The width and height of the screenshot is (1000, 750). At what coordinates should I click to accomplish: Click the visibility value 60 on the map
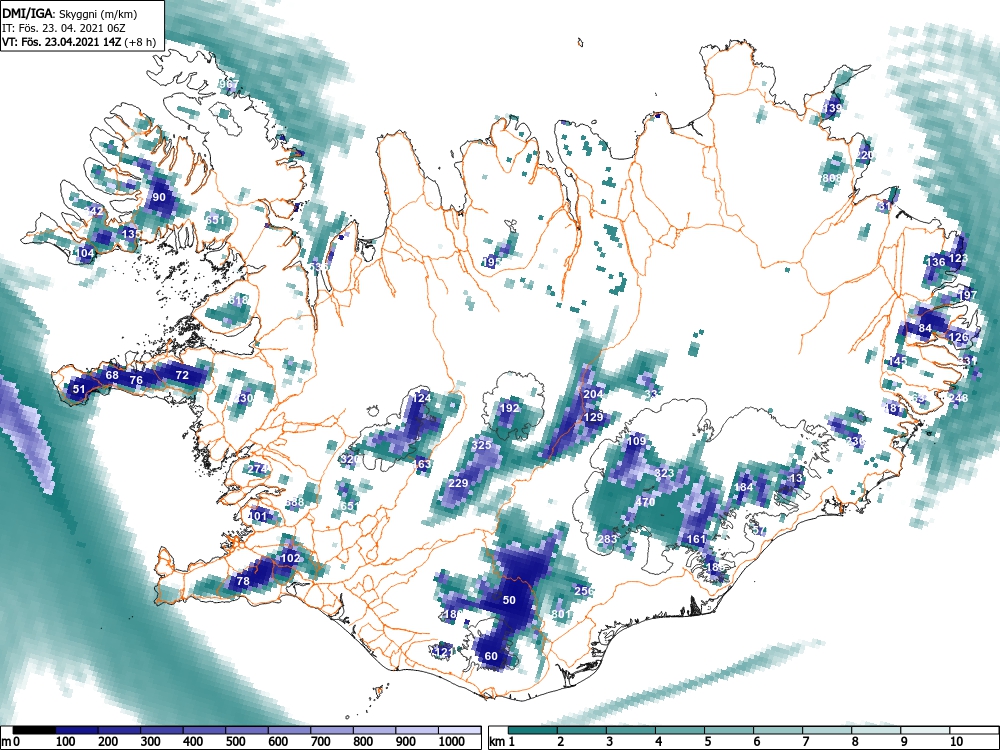pos(491,656)
